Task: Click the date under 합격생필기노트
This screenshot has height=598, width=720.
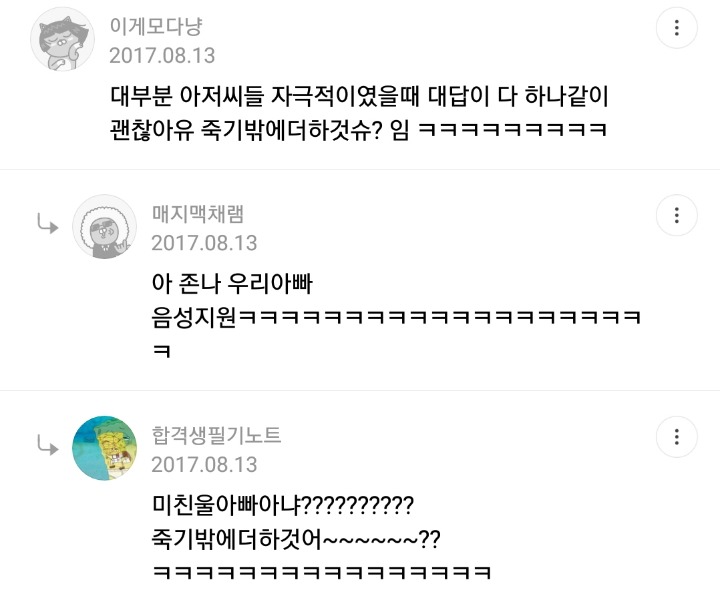Action: [204, 465]
